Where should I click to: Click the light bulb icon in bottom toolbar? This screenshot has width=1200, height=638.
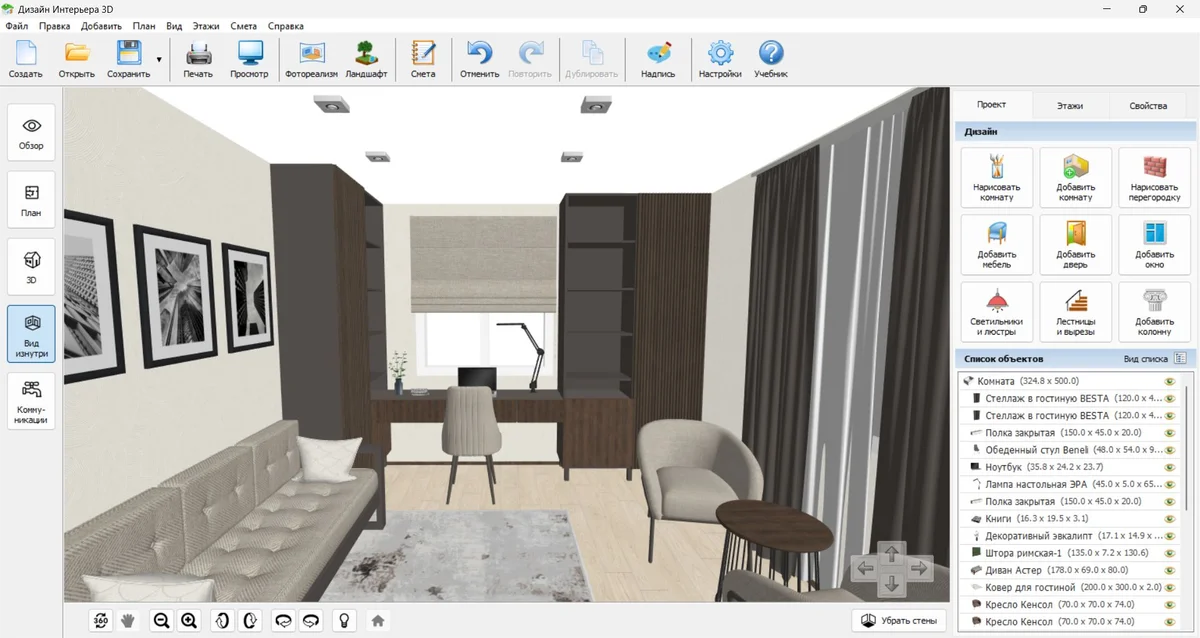click(344, 620)
